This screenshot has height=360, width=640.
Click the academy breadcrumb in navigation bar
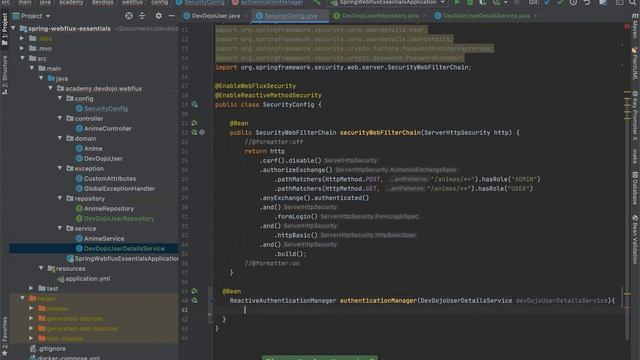(x=71, y=2)
